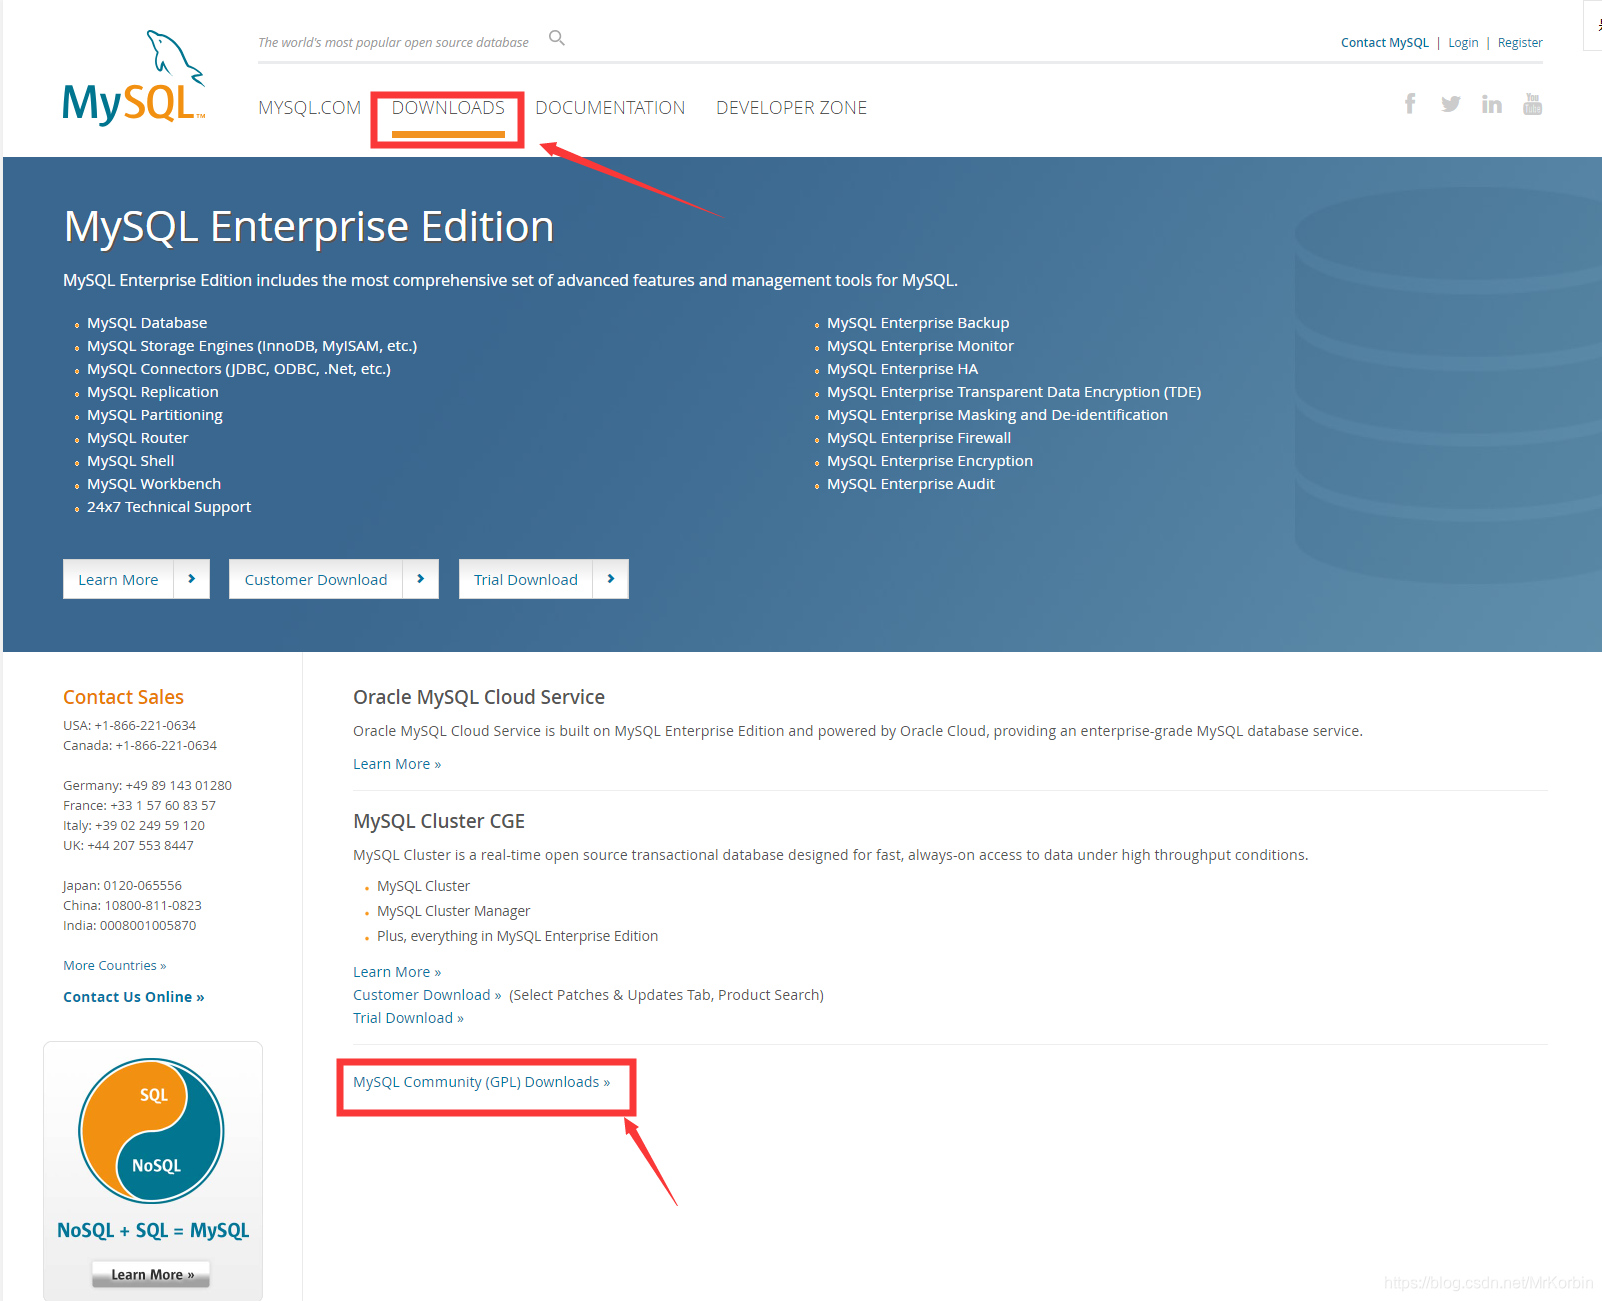Viewport: 1602px width, 1301px height.
Task: Open MySQL Router link
Action: point(138,438)
